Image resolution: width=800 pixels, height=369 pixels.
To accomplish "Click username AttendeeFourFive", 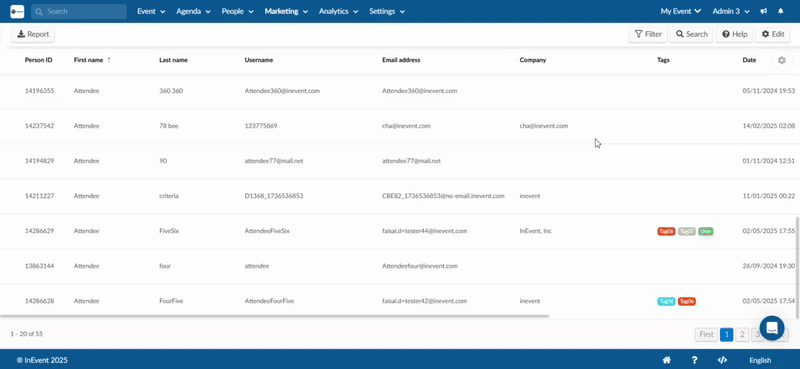I will 269,301.
